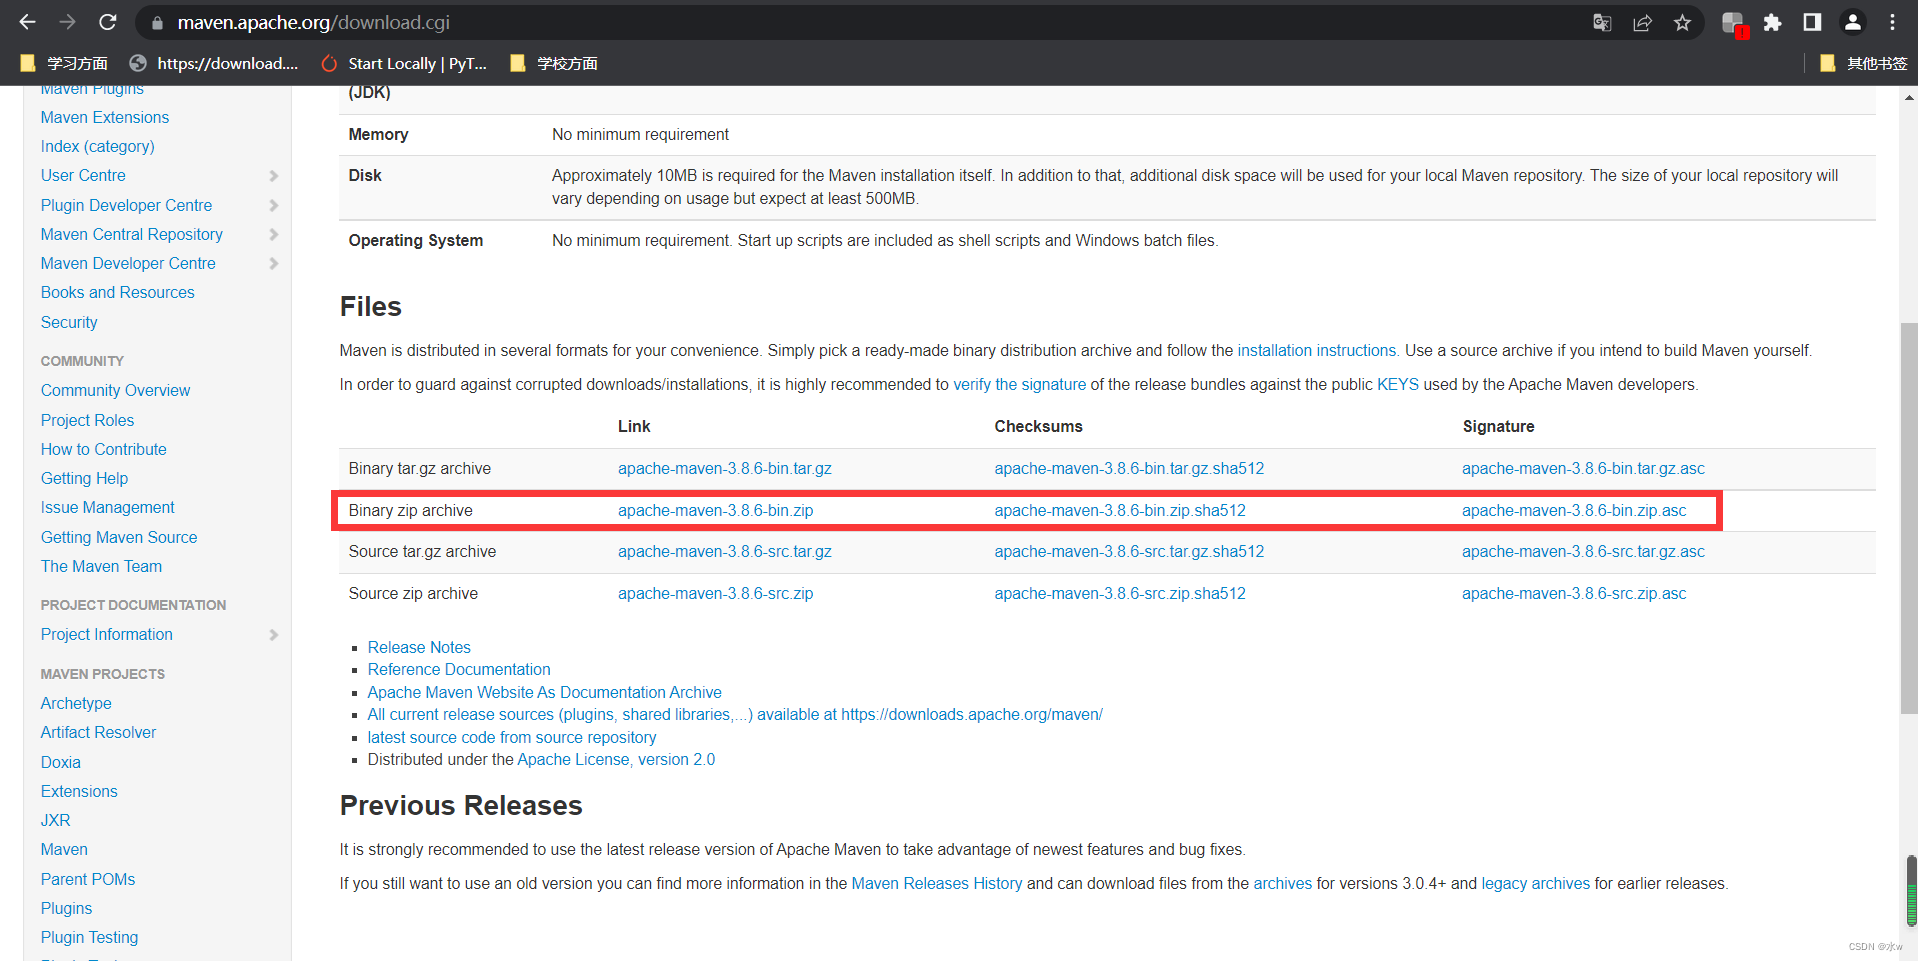Open apache-maven-3.8.6-src.zip.sha512 checksum
This screenshot has width=1918, height=961.
point(1120,593)
